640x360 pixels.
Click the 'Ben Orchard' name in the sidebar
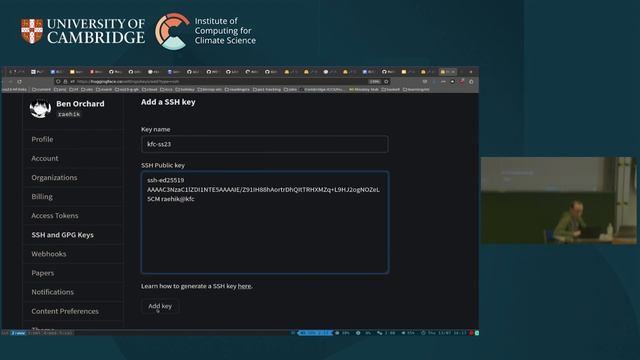[80, 104]
